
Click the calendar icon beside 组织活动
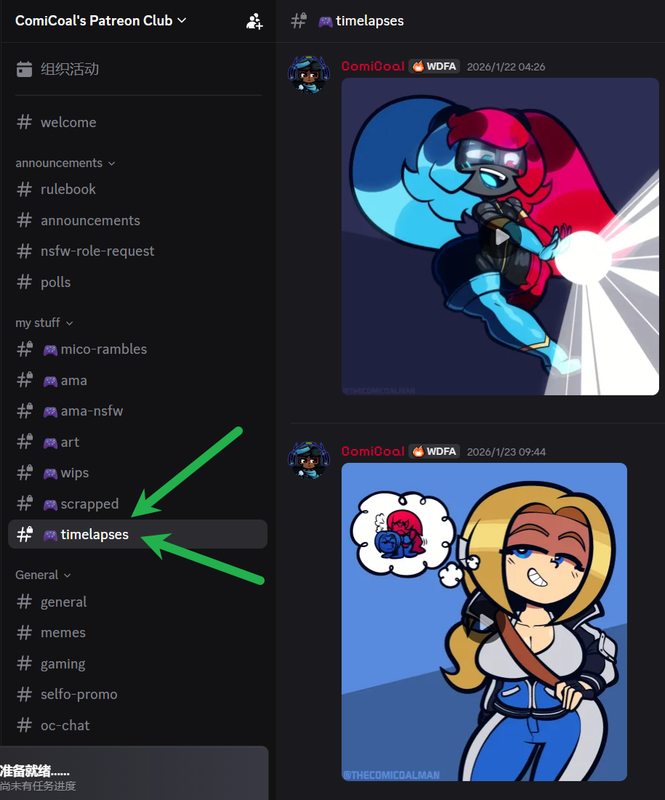coord(24,69)
